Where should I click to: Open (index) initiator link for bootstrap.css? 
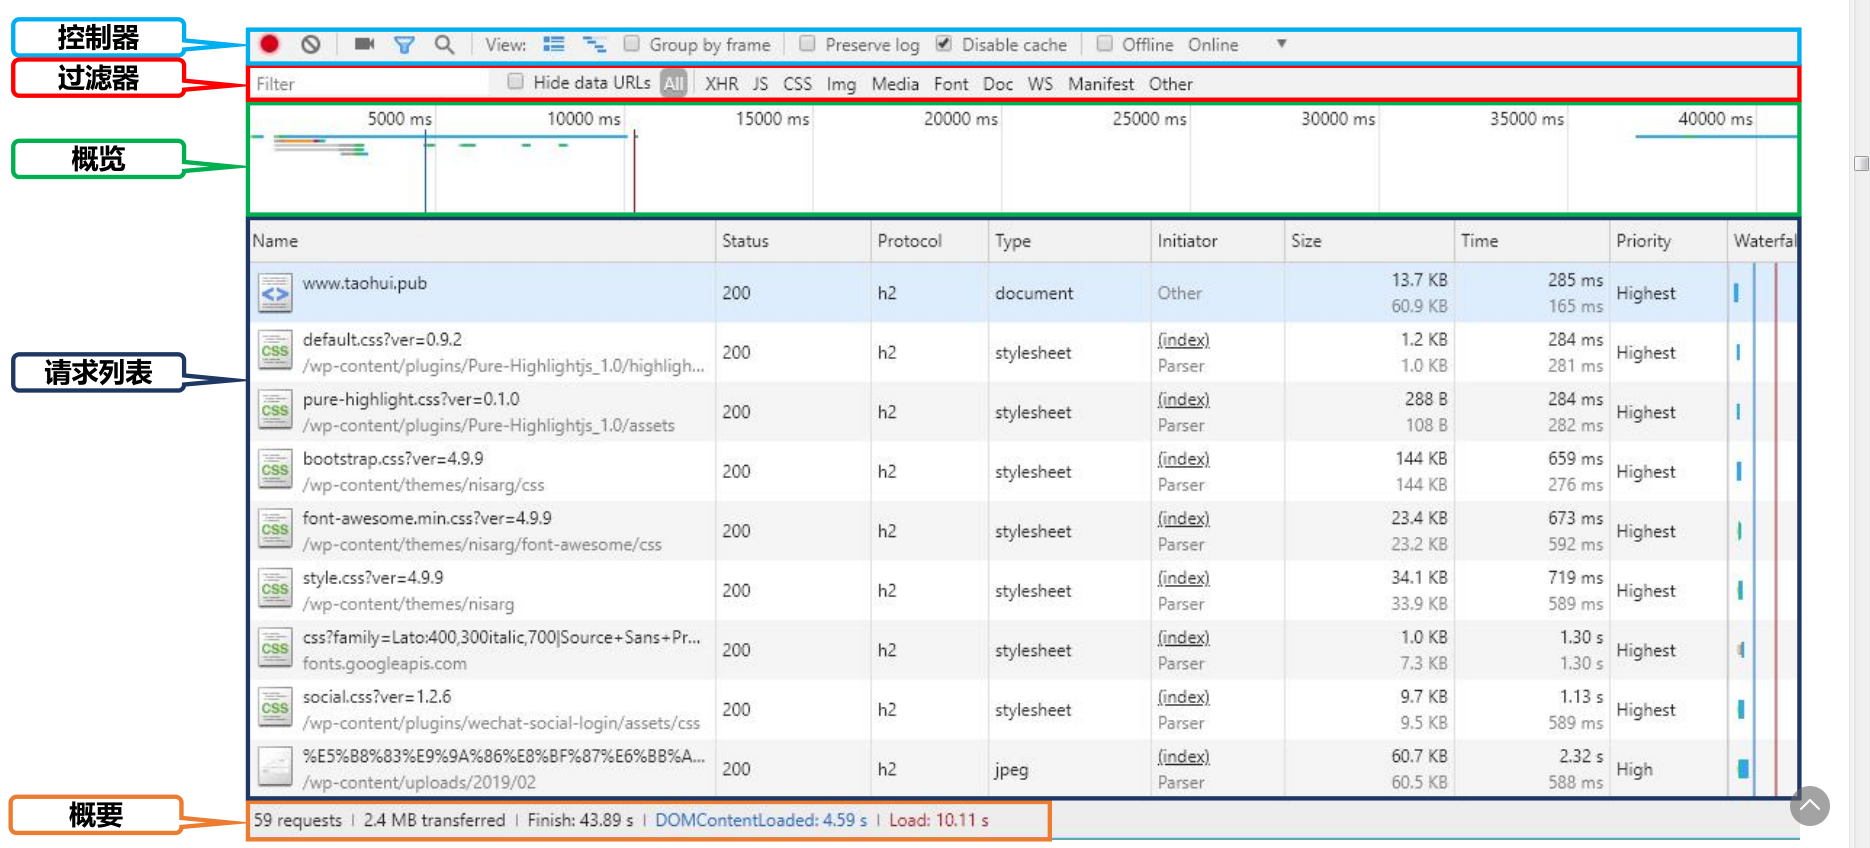(x=1183, y=459)
